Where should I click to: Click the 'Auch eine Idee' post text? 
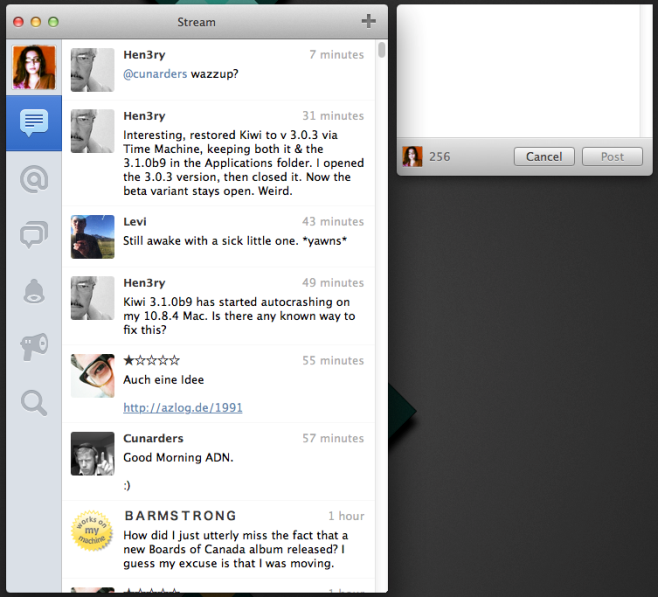[x=164, y=380]
